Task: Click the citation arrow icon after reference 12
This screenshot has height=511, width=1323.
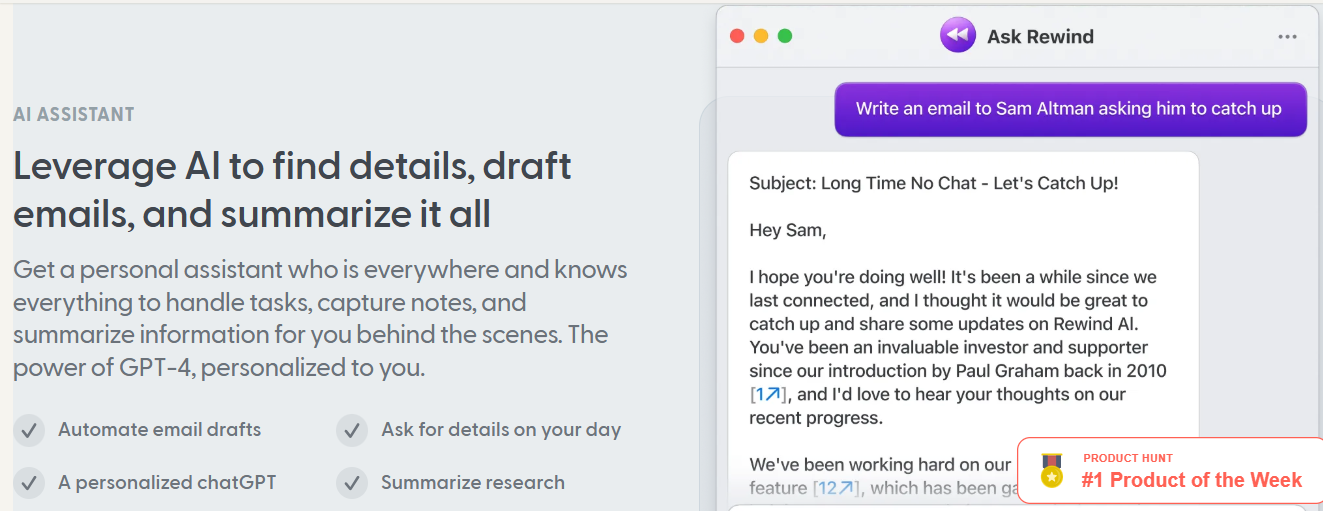Action: pos(847,488)
